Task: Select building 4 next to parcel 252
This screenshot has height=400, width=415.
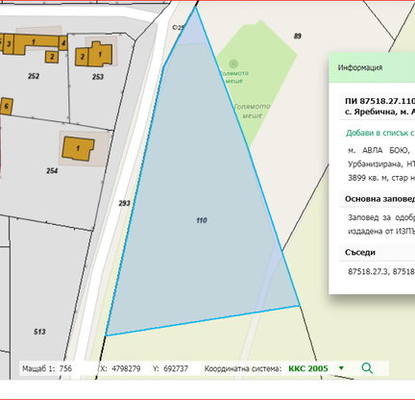Action: tap(63, 43)
